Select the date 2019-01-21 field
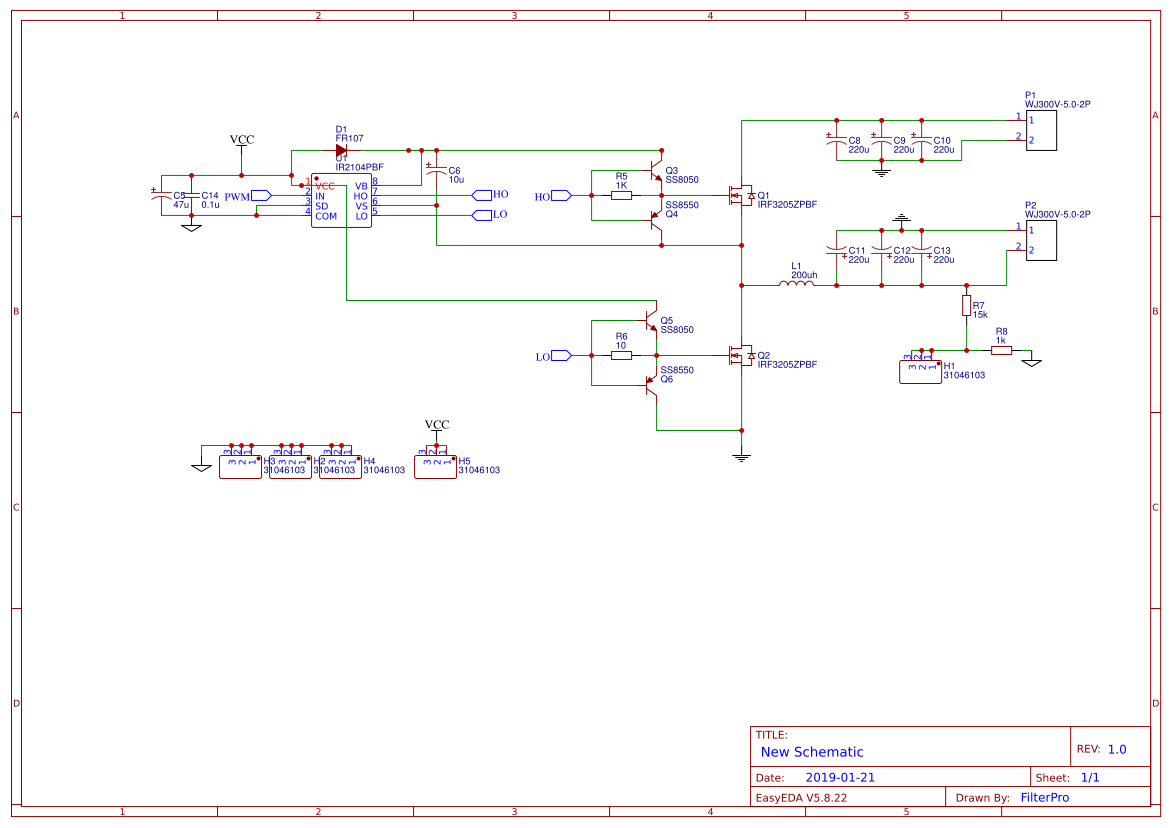Viewport: 1171px width, 828px height. pos(839,777)
